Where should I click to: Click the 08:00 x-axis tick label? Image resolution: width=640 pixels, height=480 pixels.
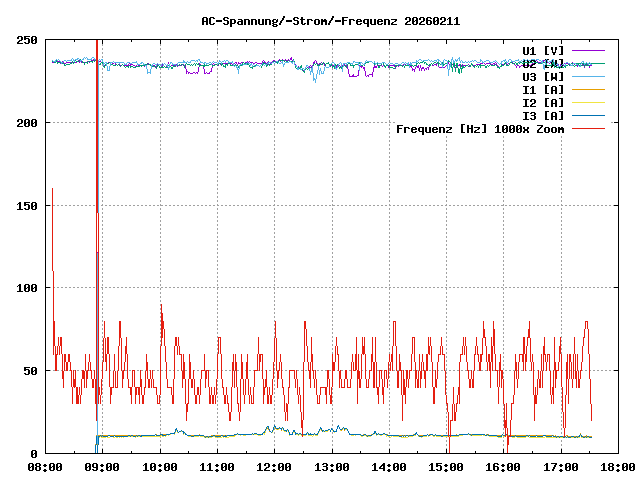tap(46, 467)
